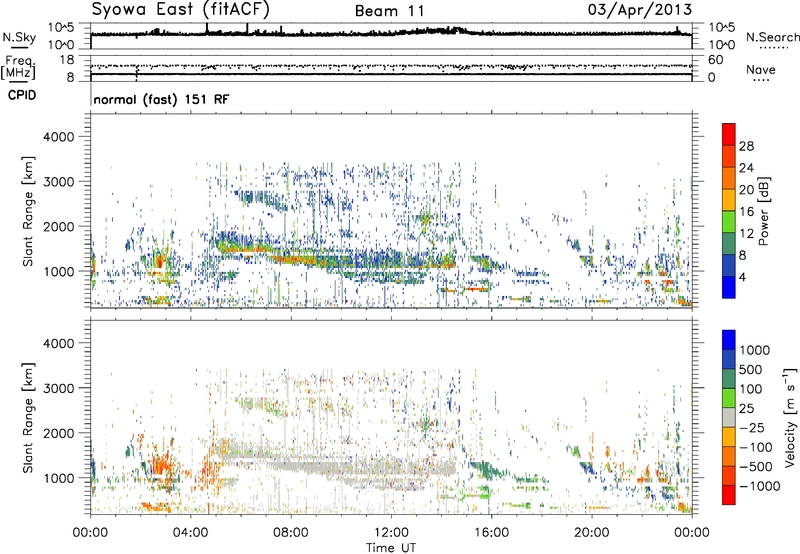Pick the bright blue top Velocity colorbar segment
800x554 pixels.
coord(729,340)
